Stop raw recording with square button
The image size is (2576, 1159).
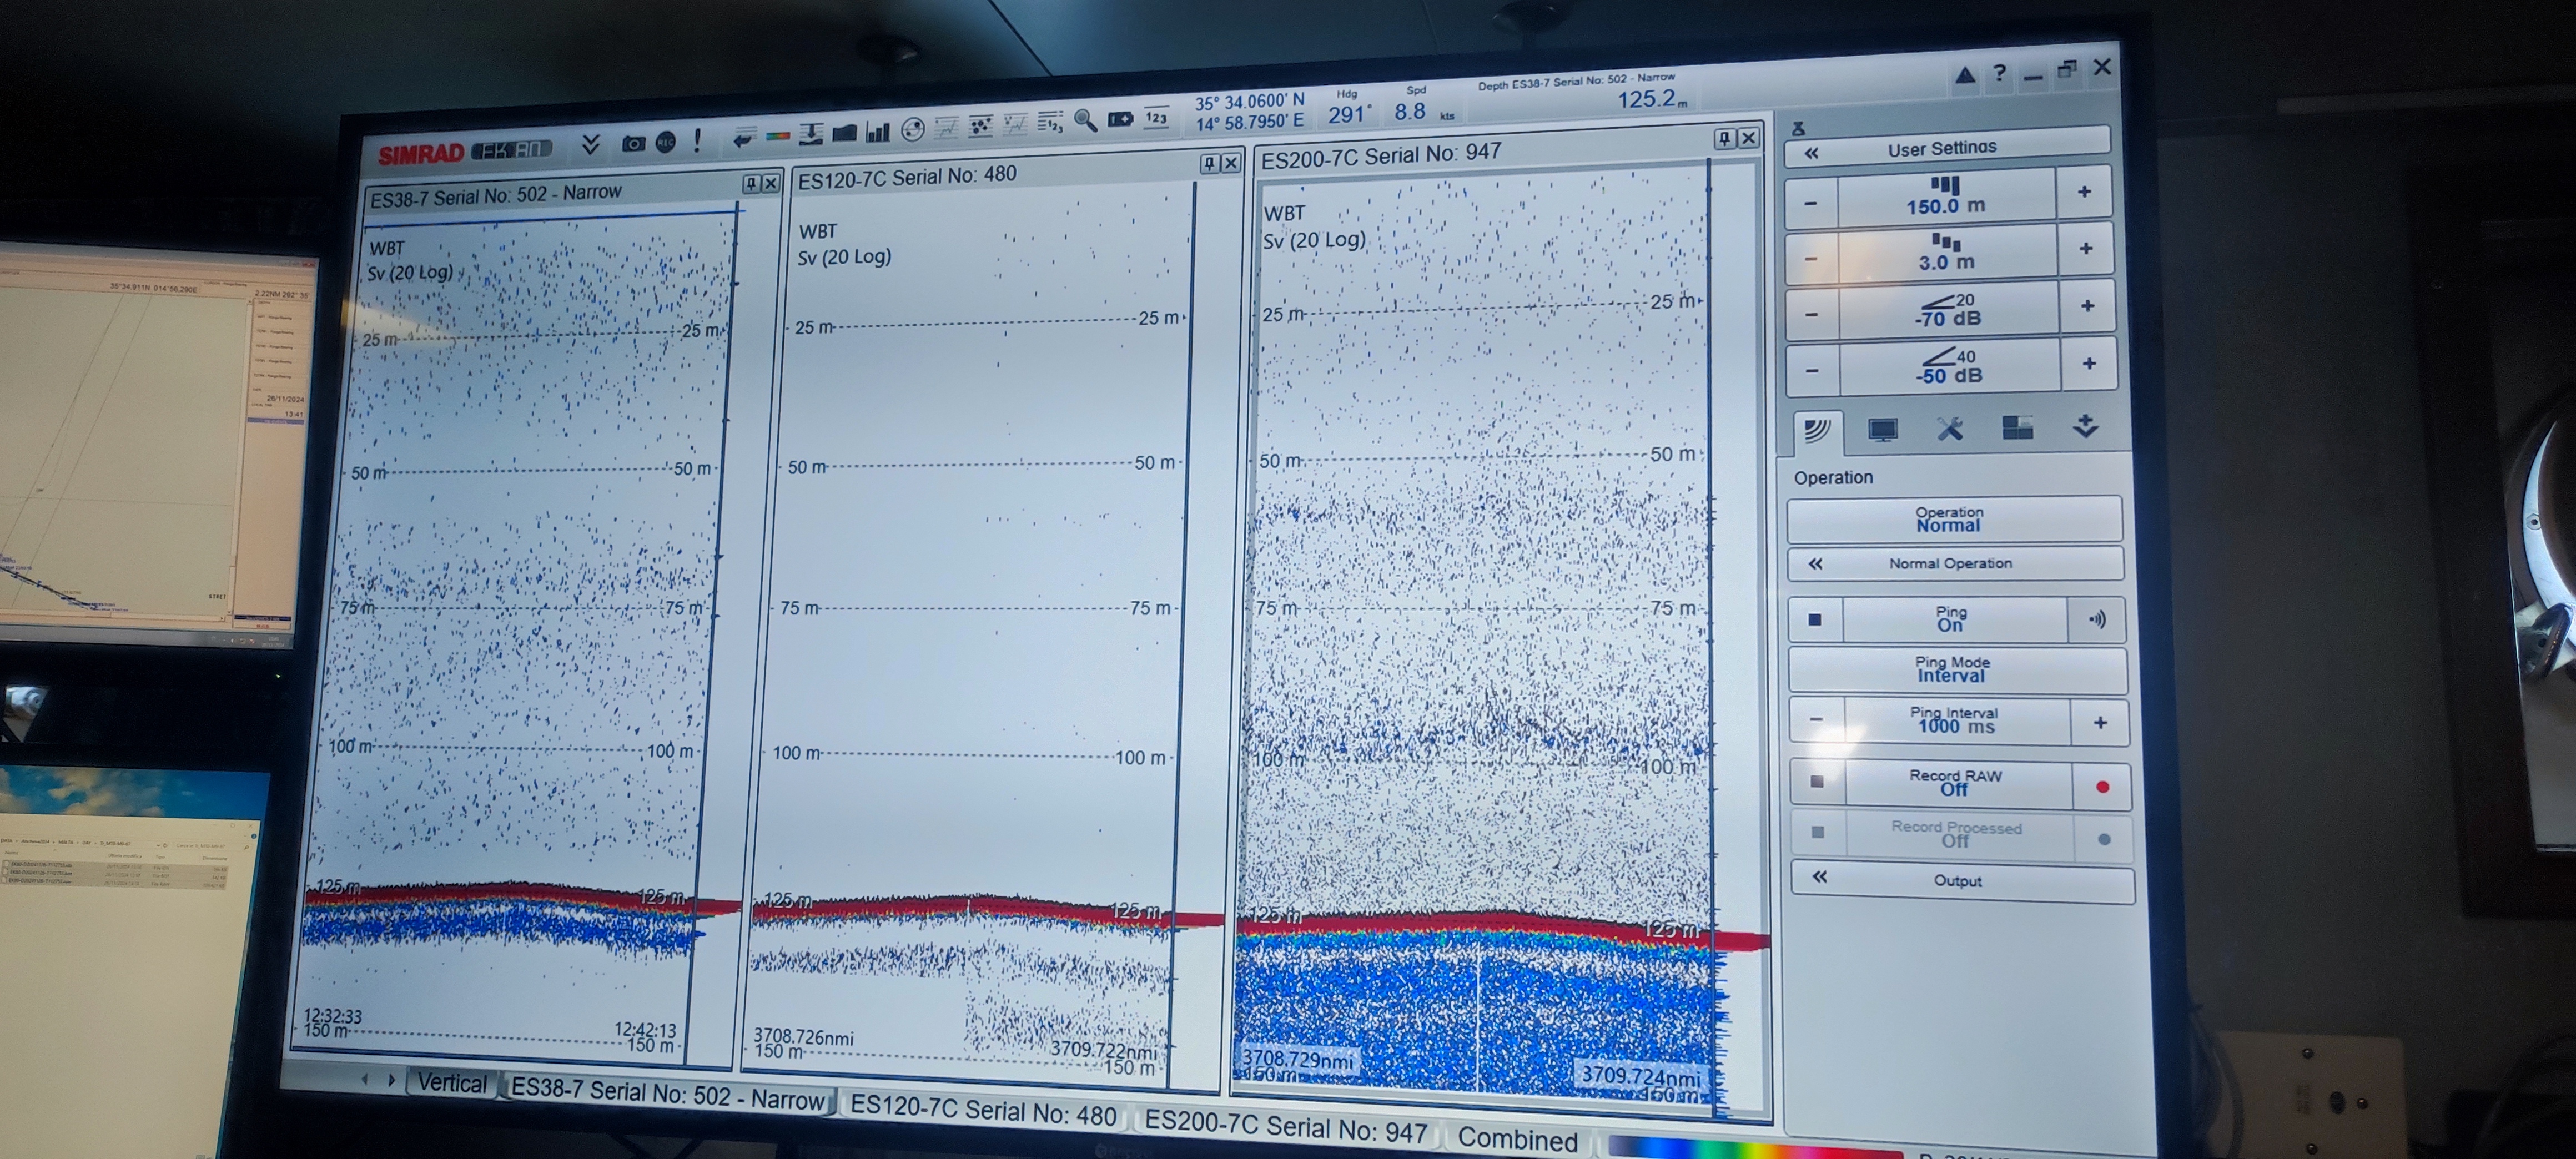[1817, 782]
